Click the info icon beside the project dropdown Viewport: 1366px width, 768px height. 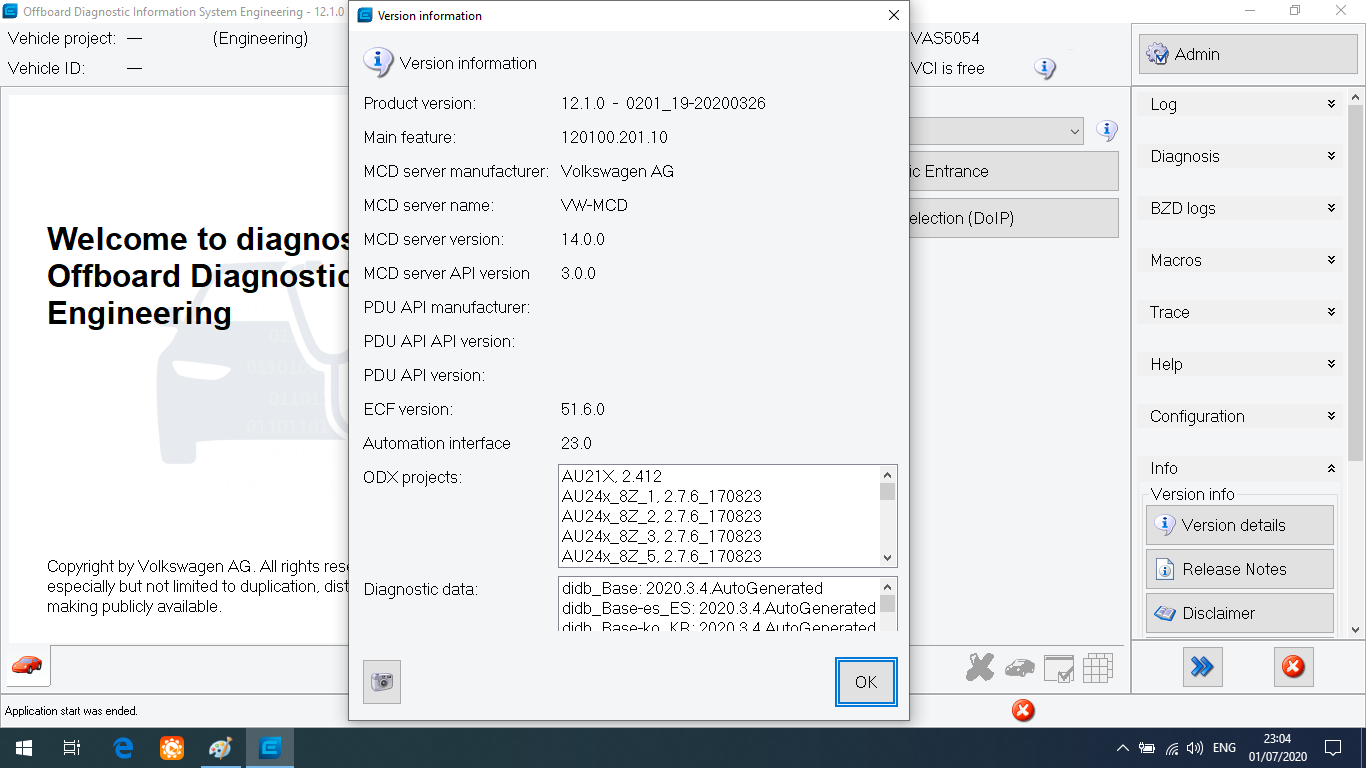pyautogui.click(x=1106, y=130)
